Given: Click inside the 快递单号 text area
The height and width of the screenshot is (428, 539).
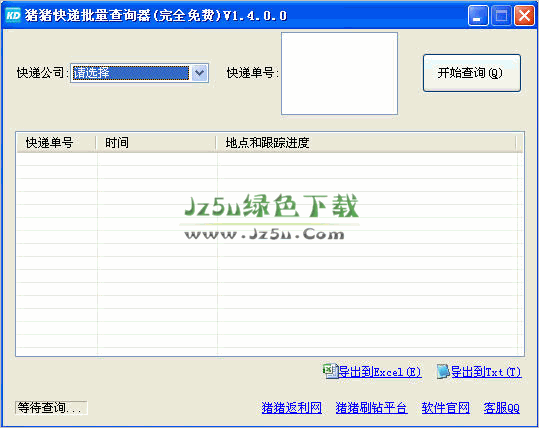Looking at the screenshot, I should tap(339, 74).
